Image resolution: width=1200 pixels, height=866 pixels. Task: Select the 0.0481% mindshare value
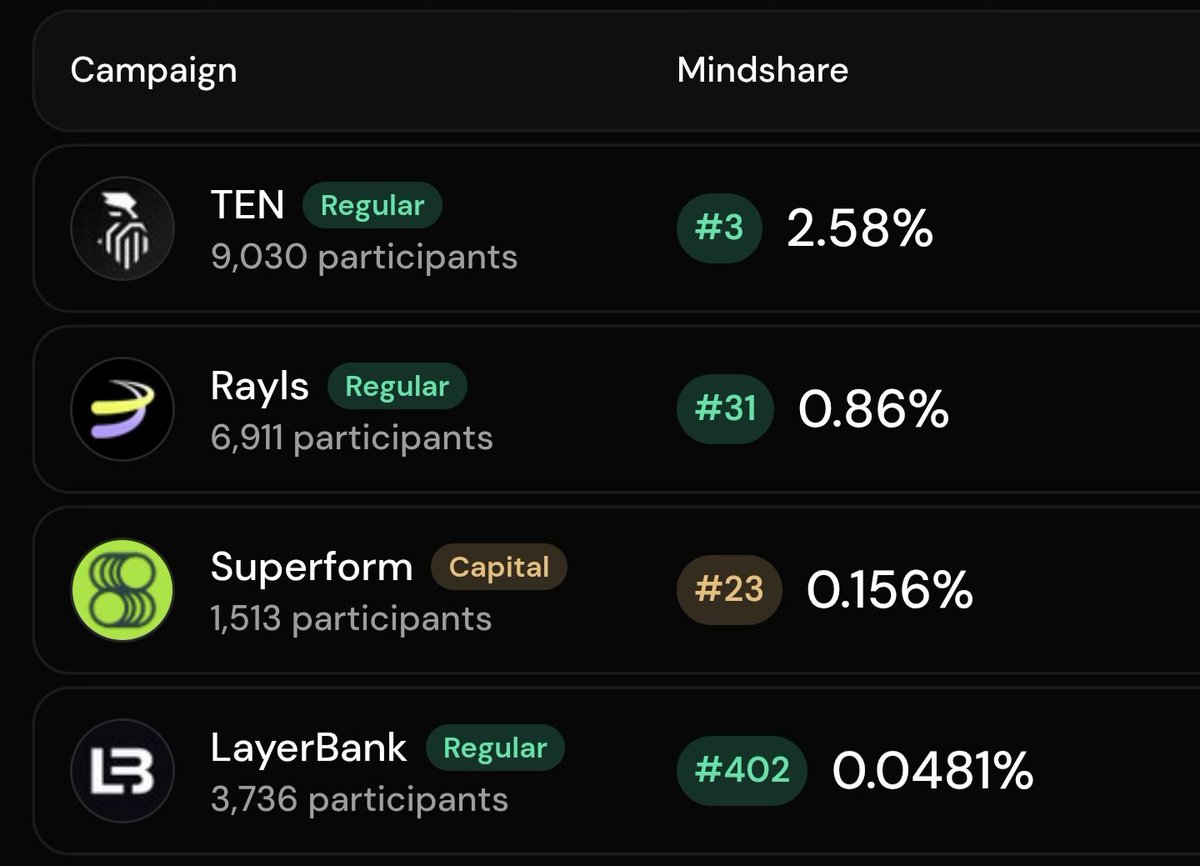[933, 771]
